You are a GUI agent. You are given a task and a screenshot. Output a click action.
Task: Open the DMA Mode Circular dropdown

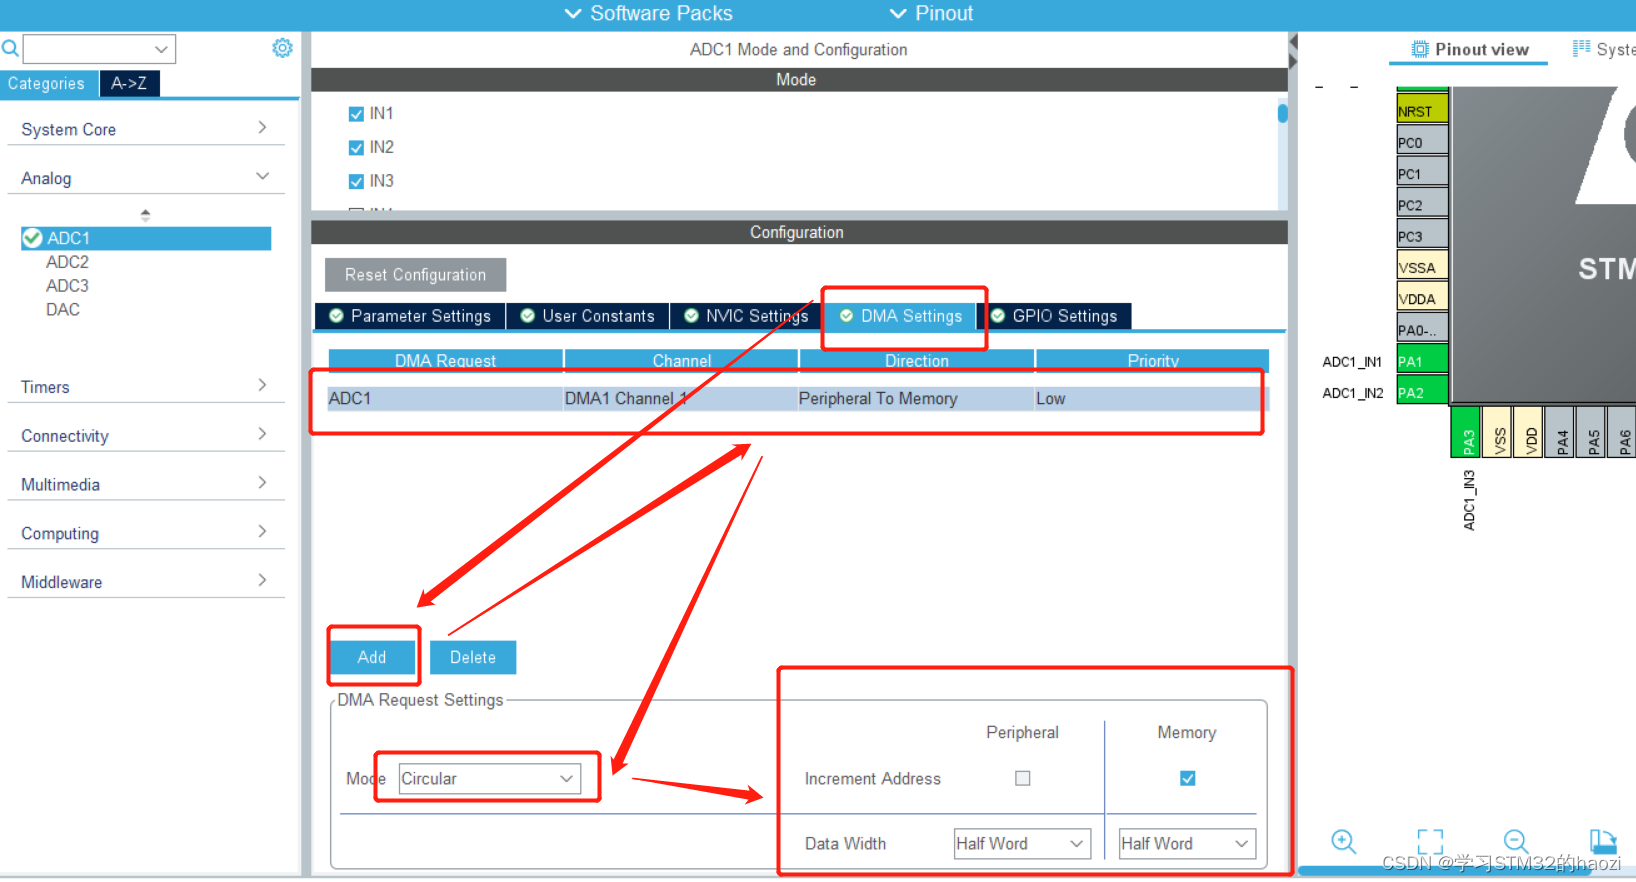pyautogui.click(x=490, y=779)
